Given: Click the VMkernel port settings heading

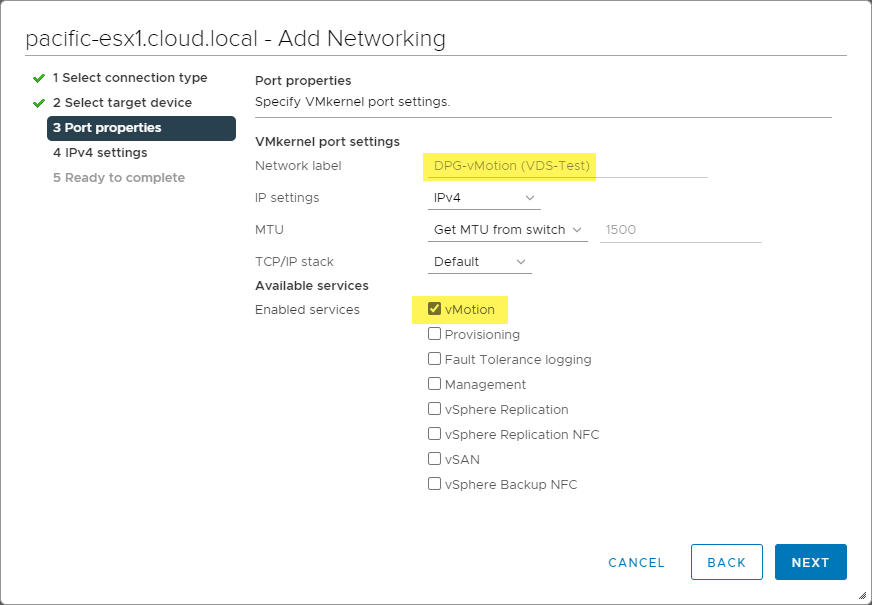Looking at the screenshot, I should click(x=327, y=142).
